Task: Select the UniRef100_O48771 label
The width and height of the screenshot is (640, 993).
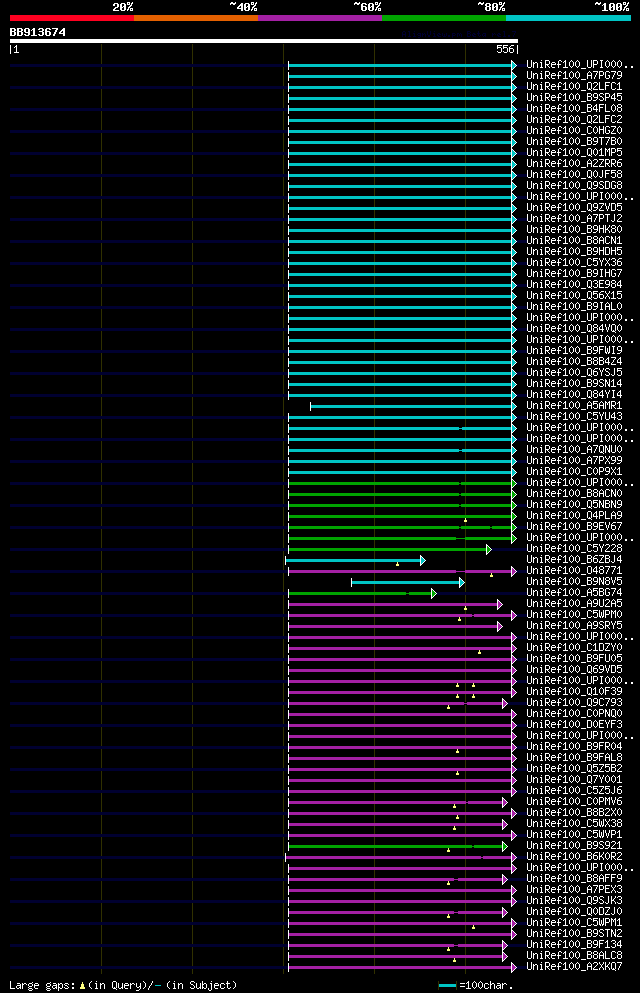Action: click(574, 571)
